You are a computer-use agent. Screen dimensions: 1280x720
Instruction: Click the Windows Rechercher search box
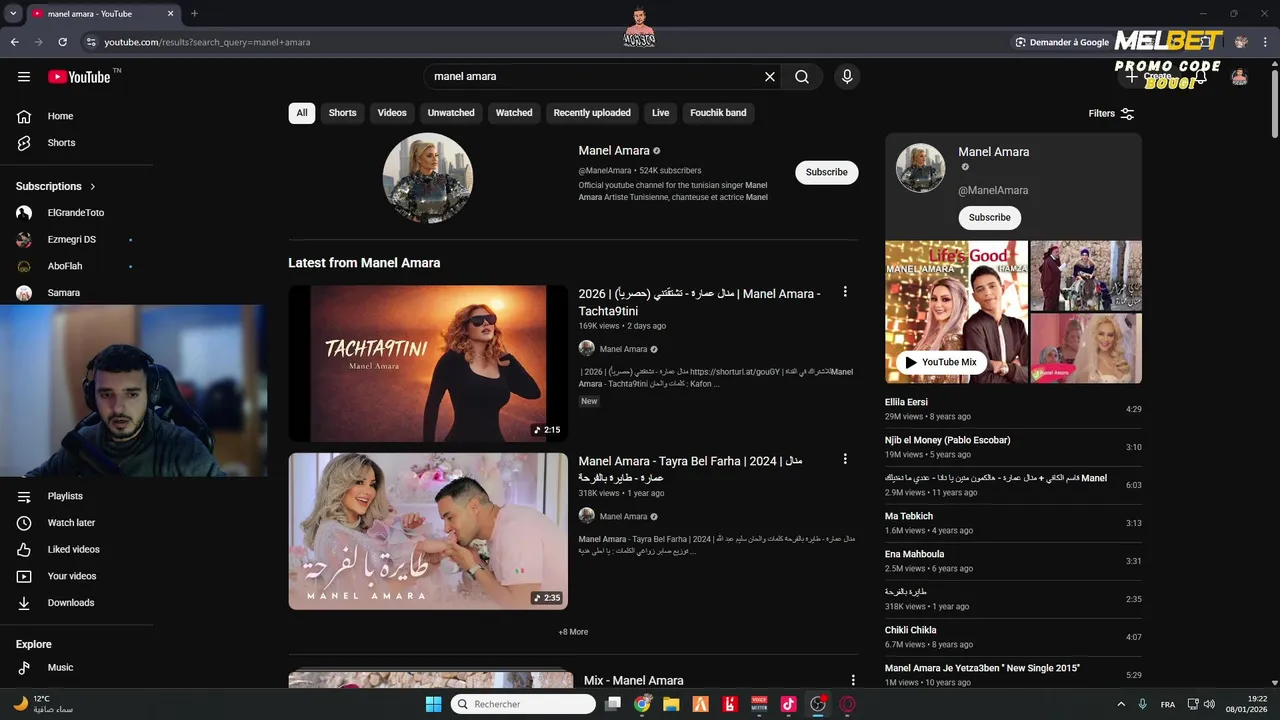pos(523,704)
